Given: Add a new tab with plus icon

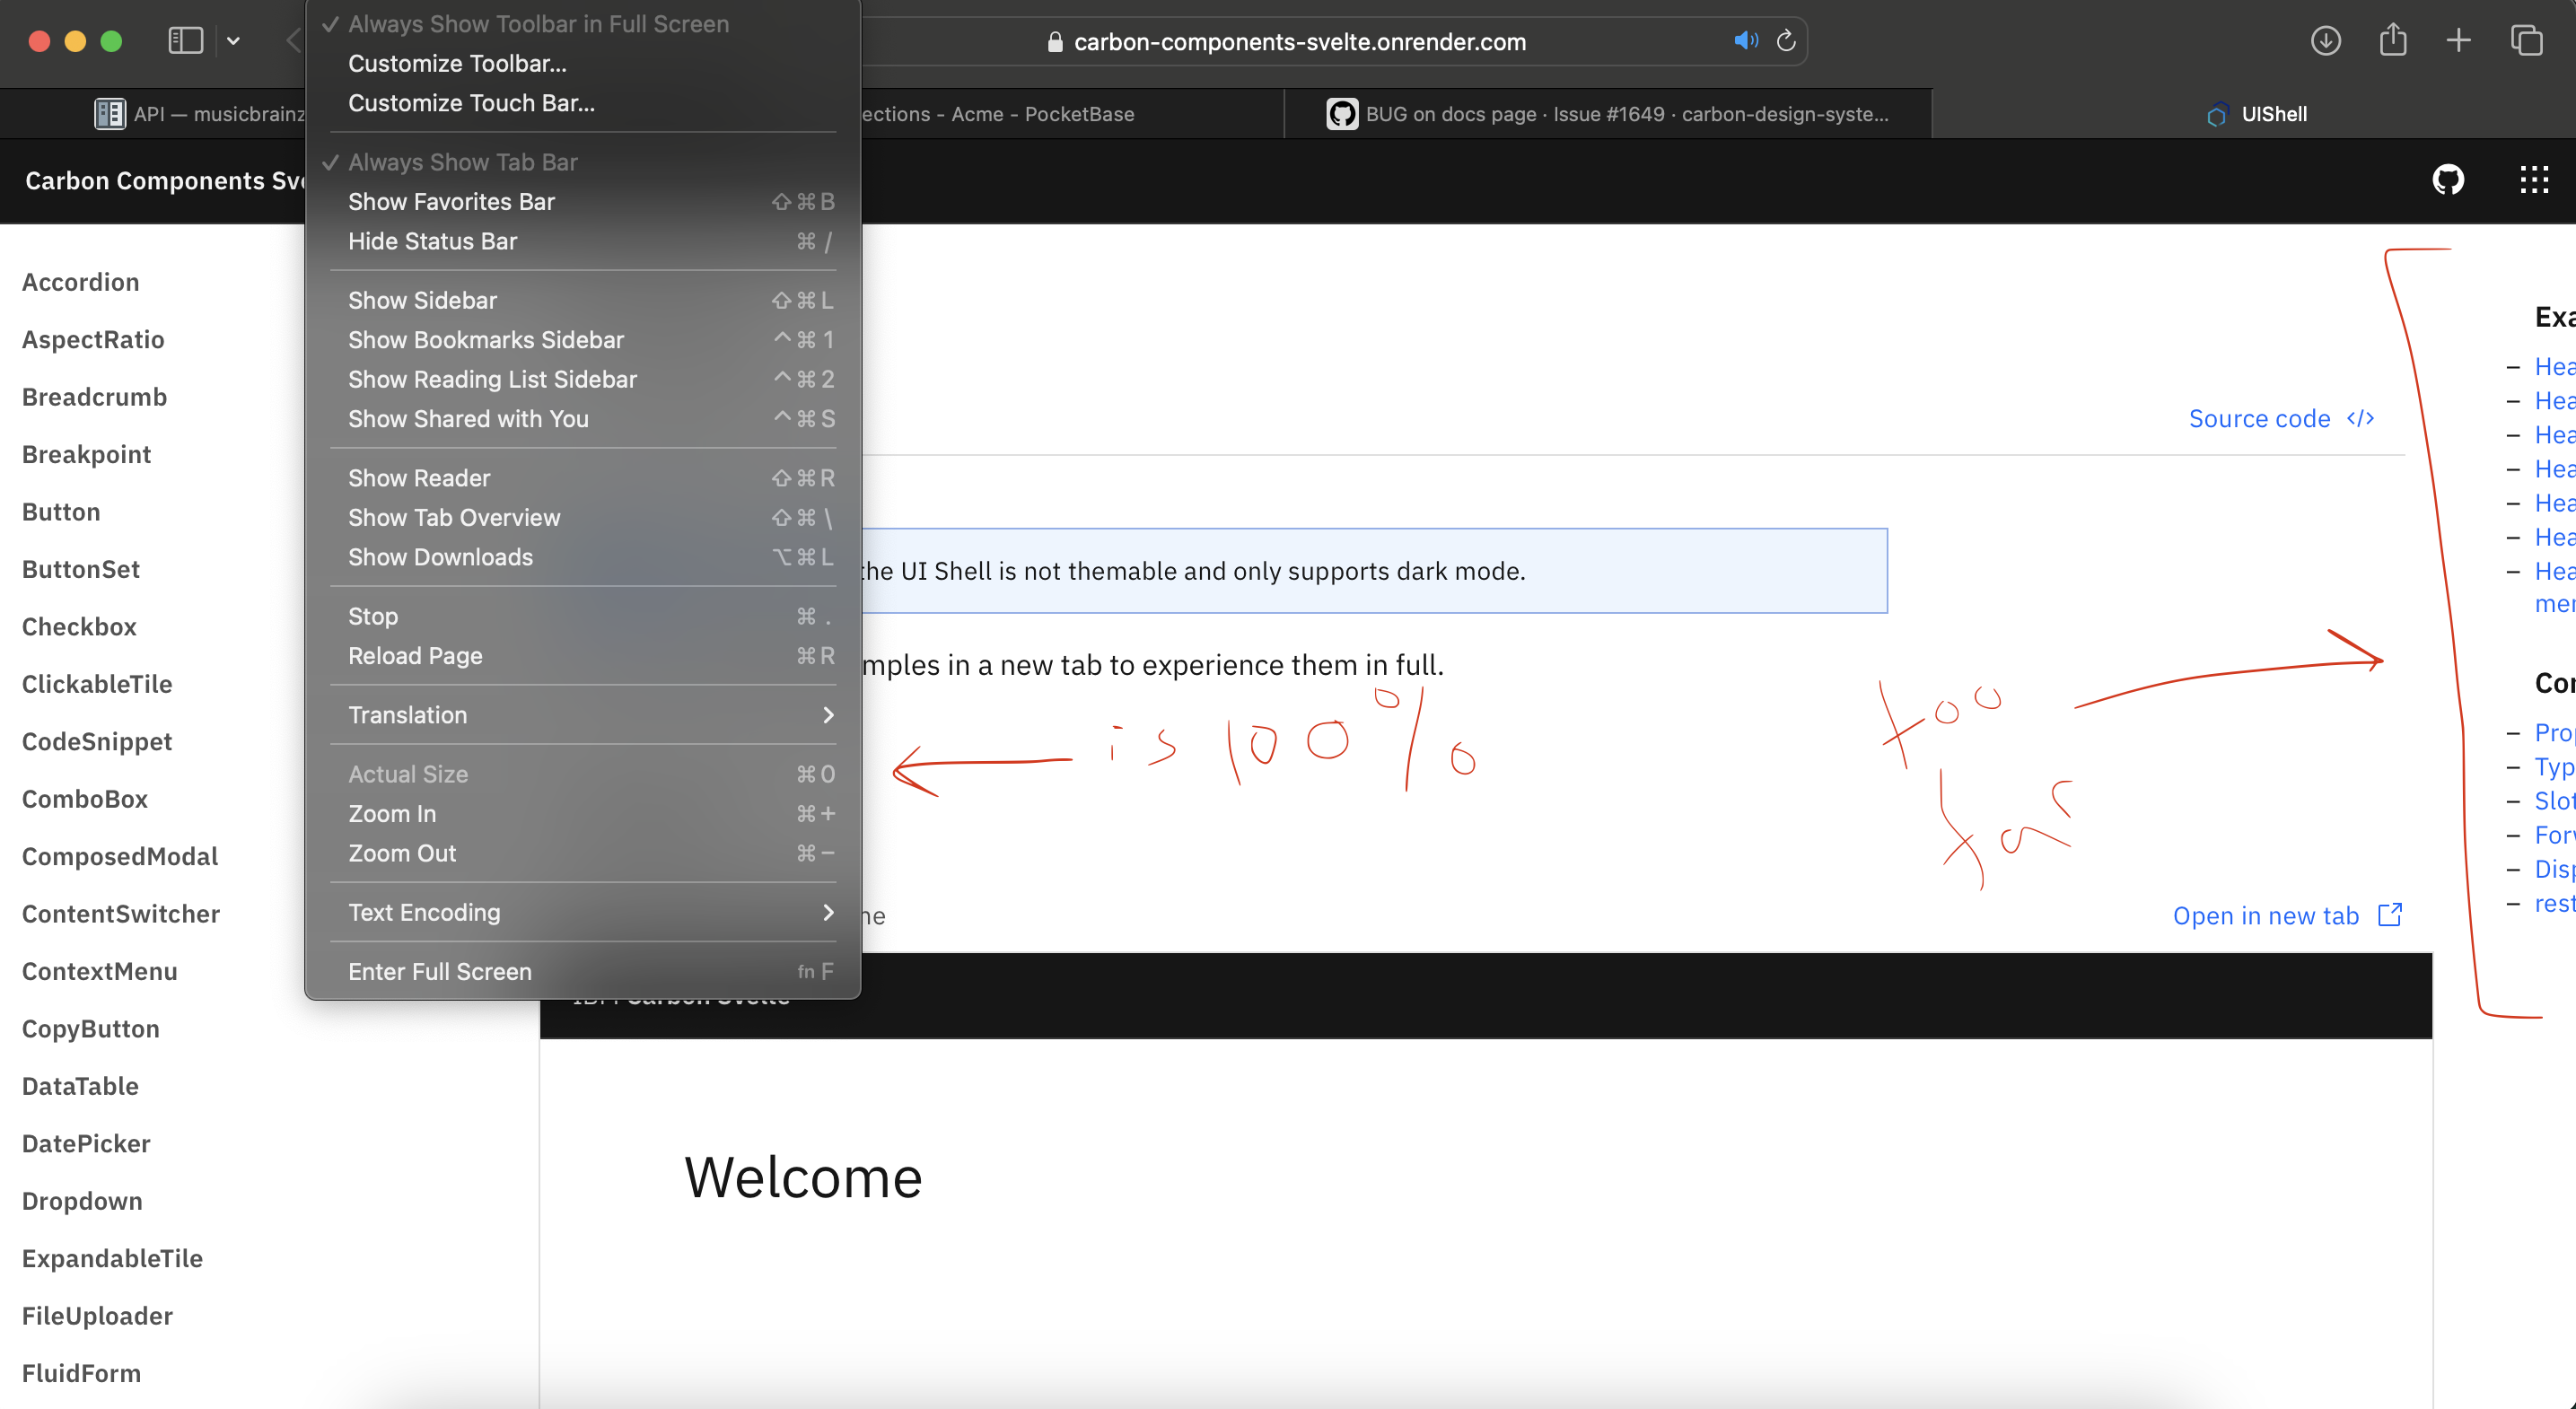Looking at the screenshot, I should tap(2459, 41).
